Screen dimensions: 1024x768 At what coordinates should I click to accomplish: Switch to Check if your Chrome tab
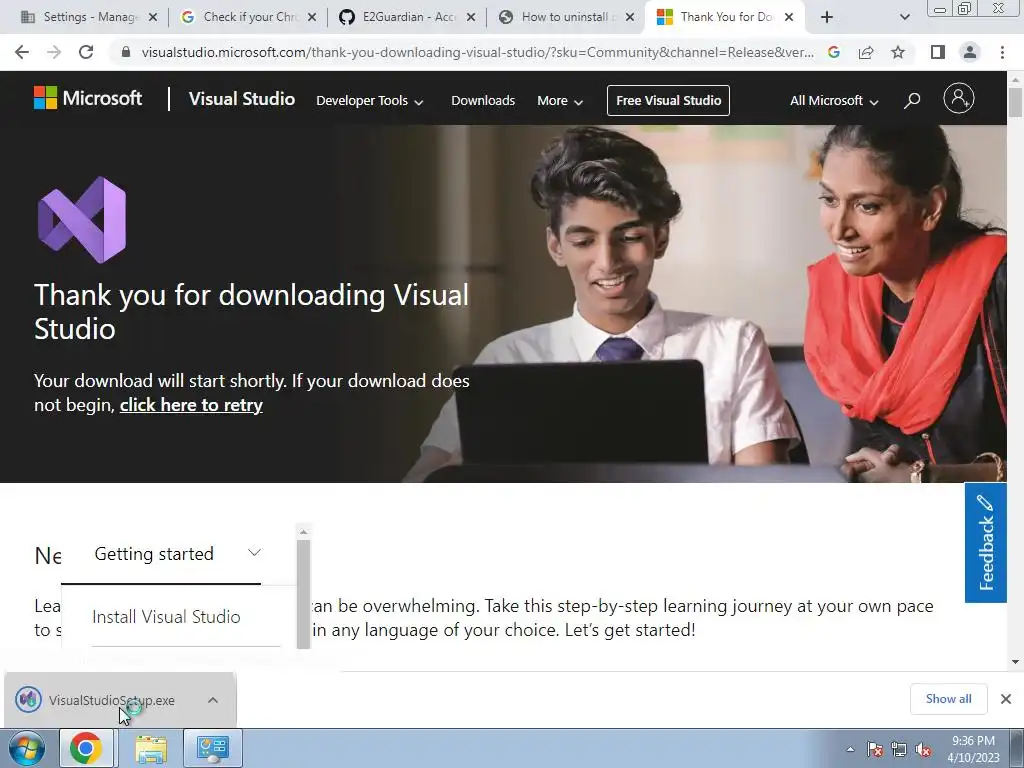click(248, 17)
